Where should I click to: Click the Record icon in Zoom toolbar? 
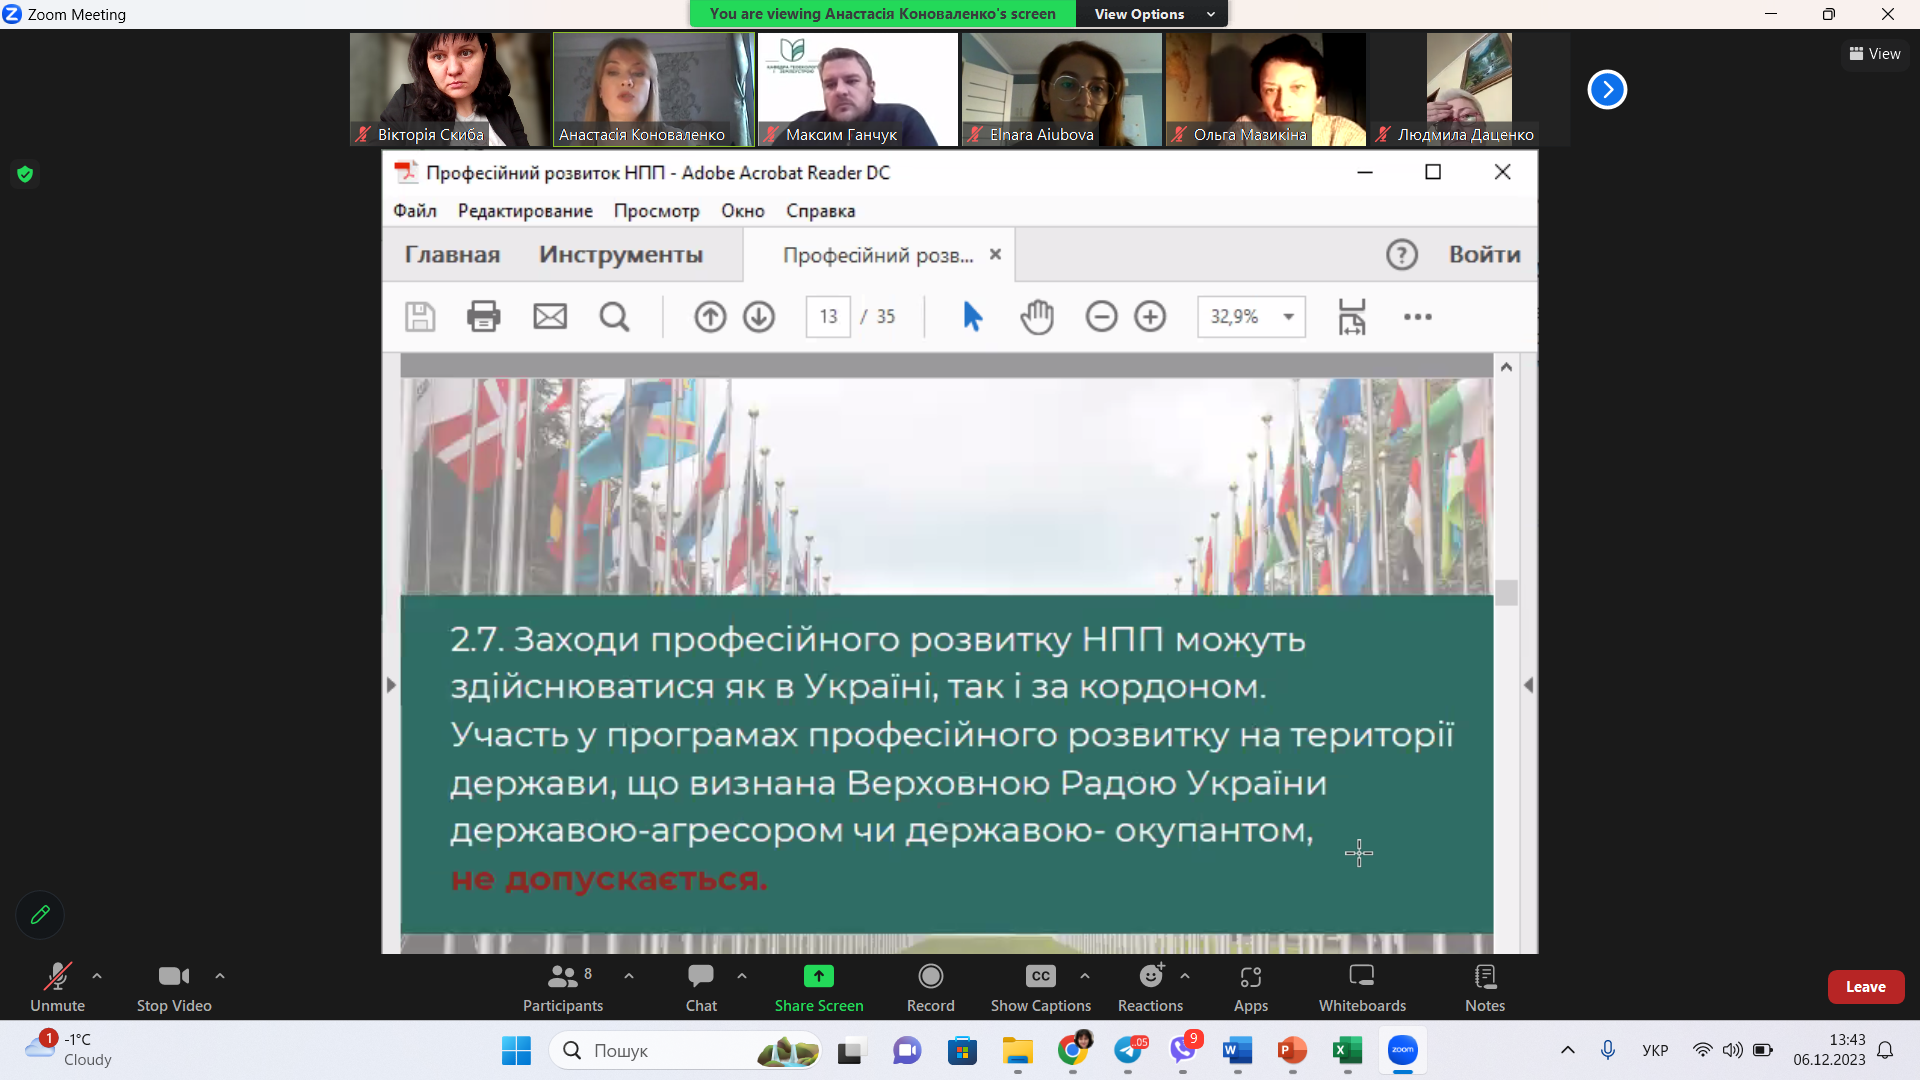coord(930,976)
